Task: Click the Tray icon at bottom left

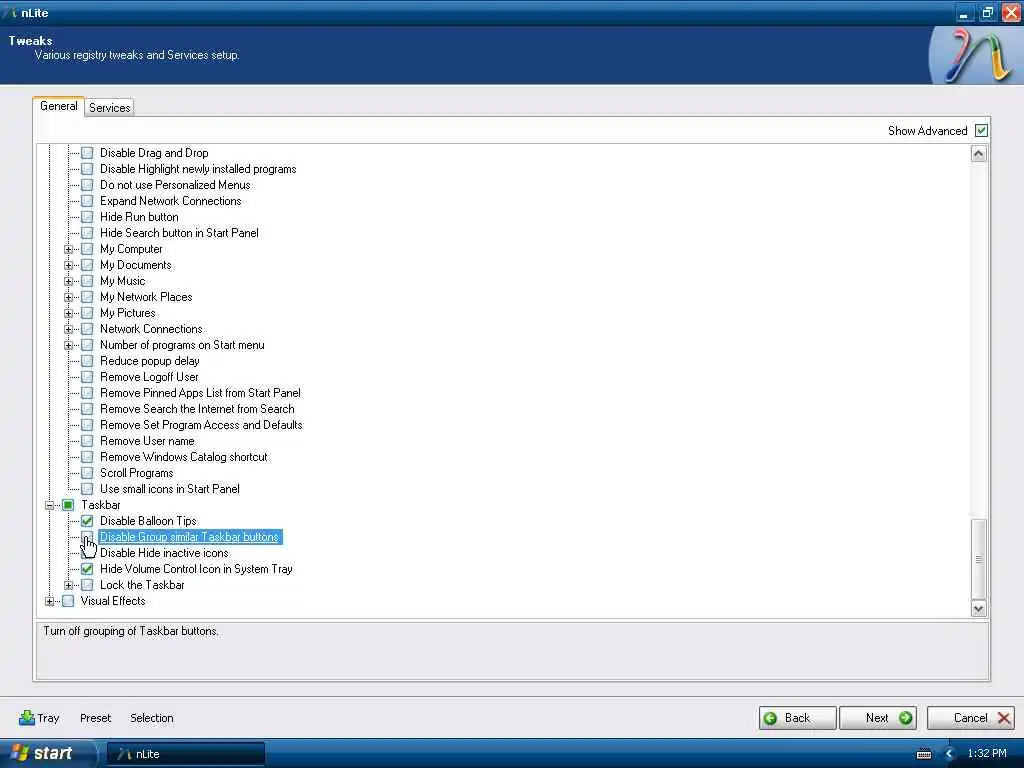Action: click(x=27, y=718)
